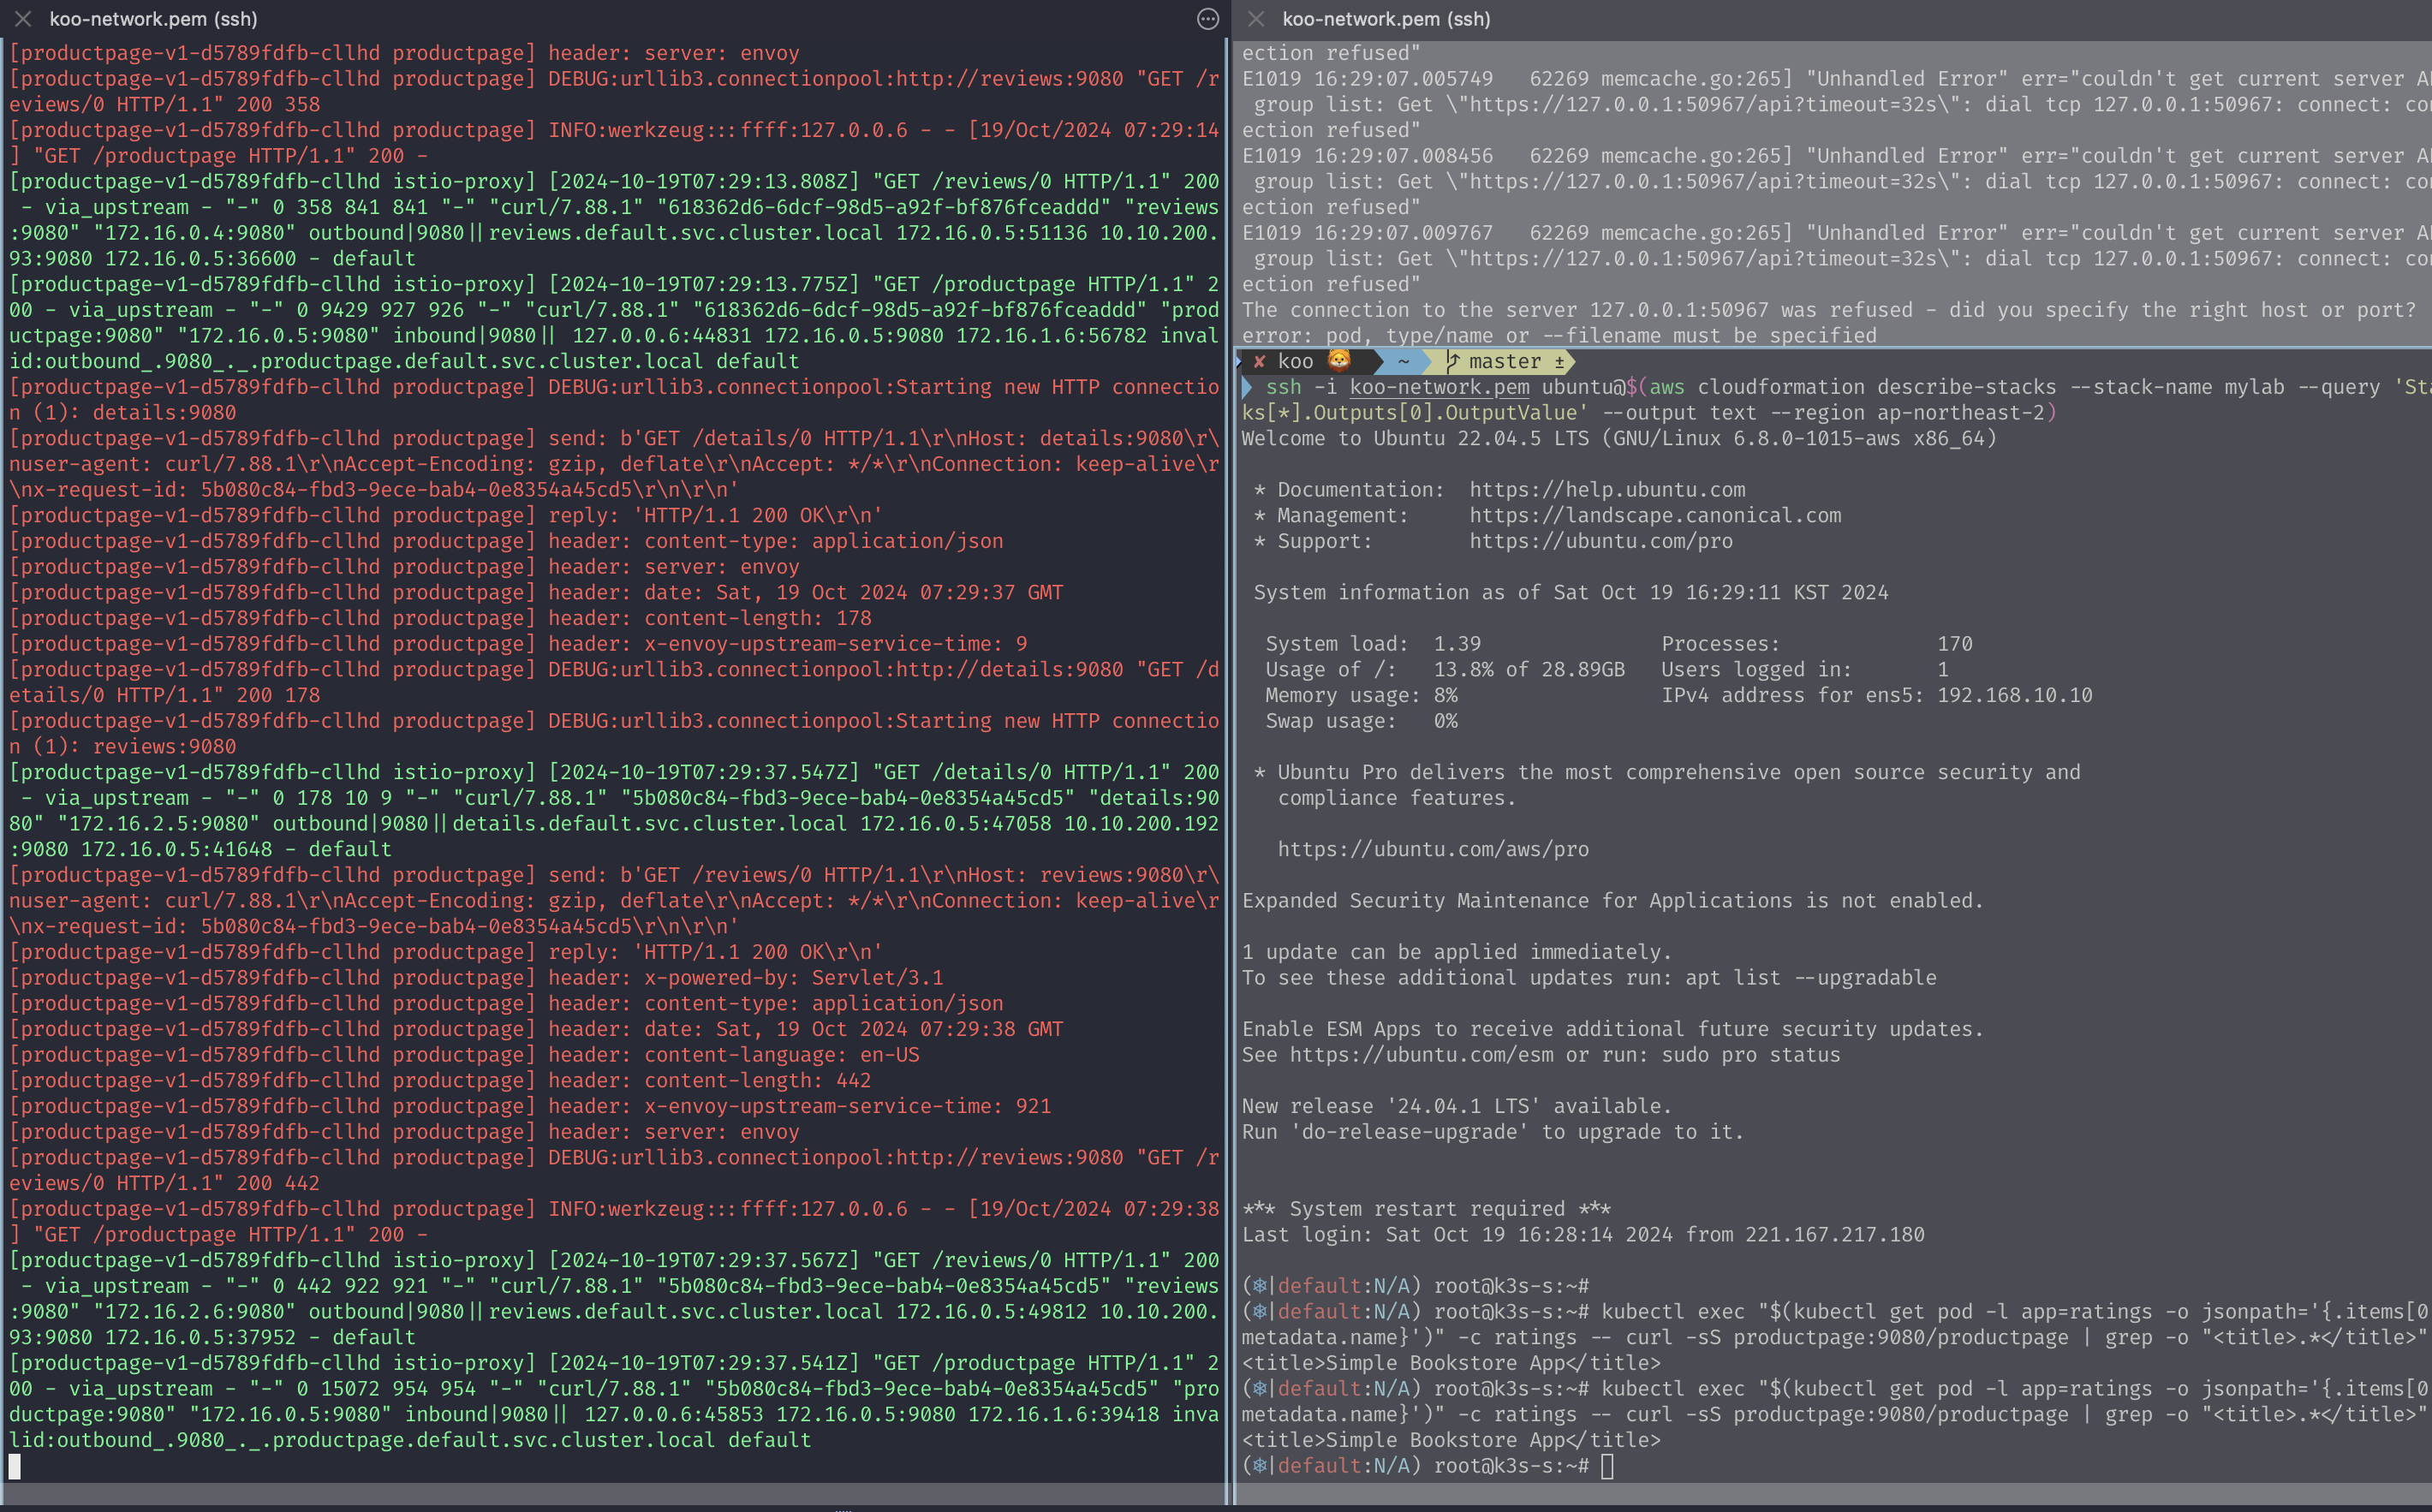2432x1512 pixels.
Task: Click the home tilde prompt segment
Action: (x=1403, y=361)
